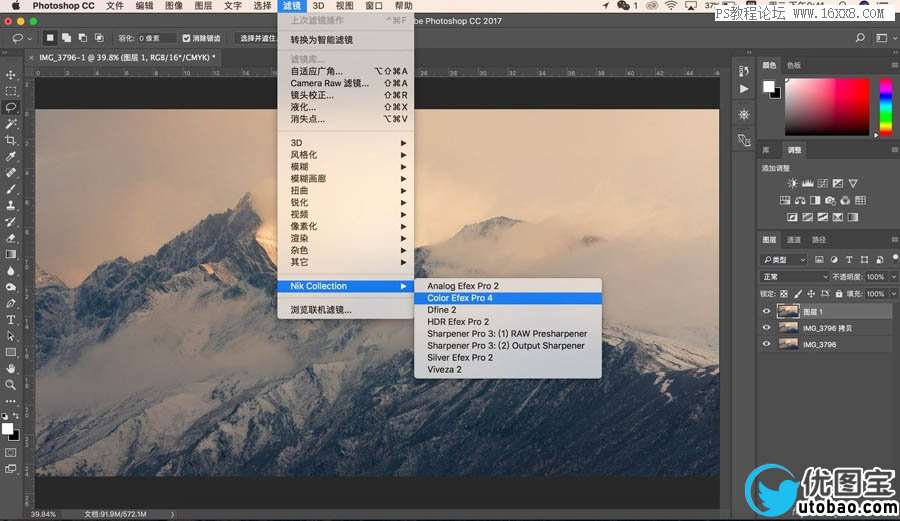Select the Clone Stamp tool

(x=10, y=205)
